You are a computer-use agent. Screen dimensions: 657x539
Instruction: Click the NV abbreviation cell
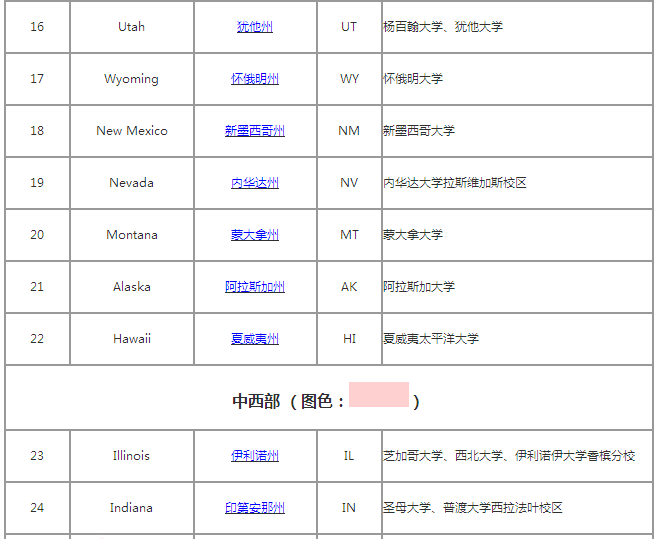(349, 183)
